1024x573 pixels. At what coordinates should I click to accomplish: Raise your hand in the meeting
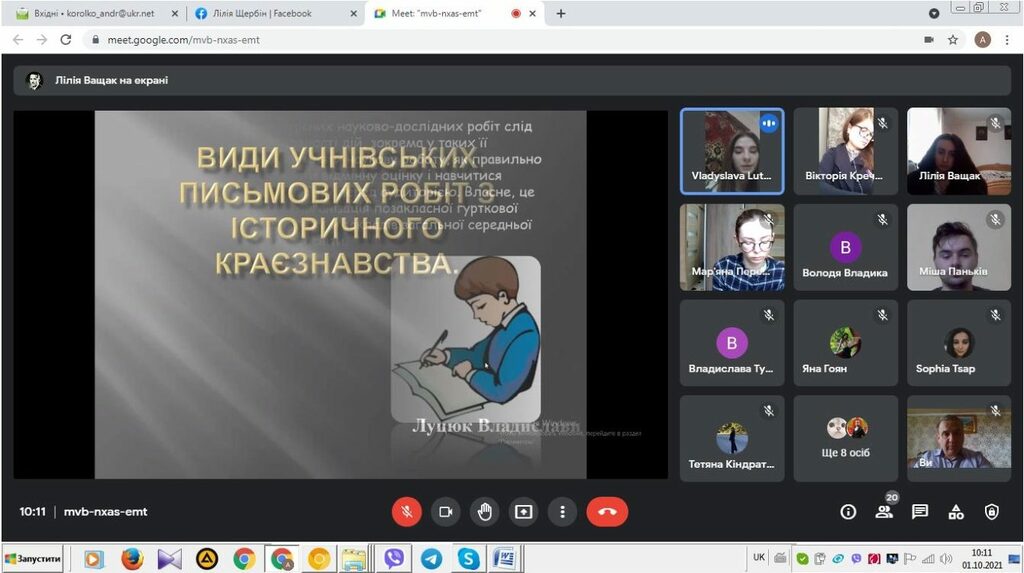(x=485, y=511)
